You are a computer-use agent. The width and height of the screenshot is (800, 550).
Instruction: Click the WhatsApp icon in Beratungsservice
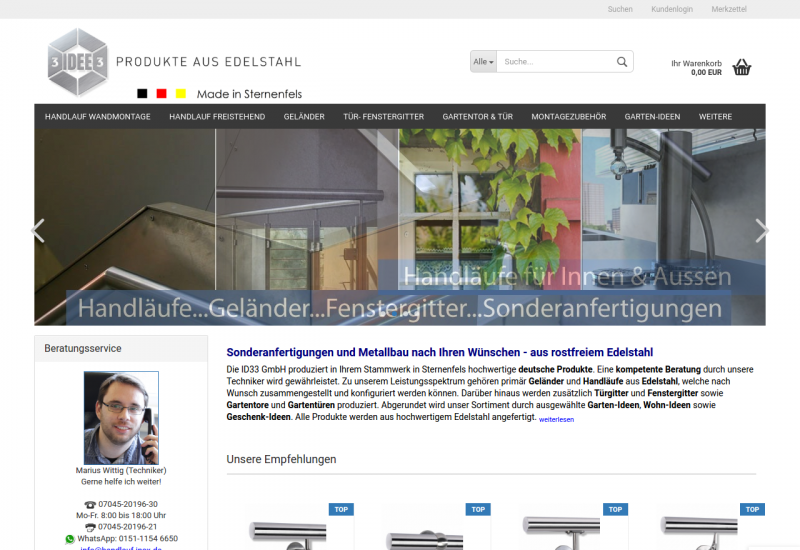point(70,539)
